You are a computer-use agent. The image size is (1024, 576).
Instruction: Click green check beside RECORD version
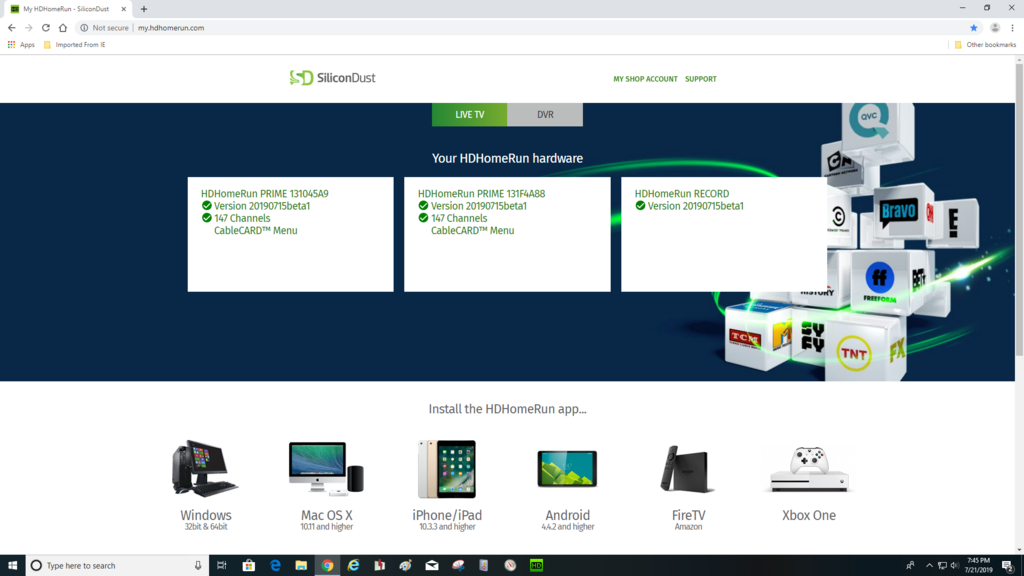coord(640,206)
